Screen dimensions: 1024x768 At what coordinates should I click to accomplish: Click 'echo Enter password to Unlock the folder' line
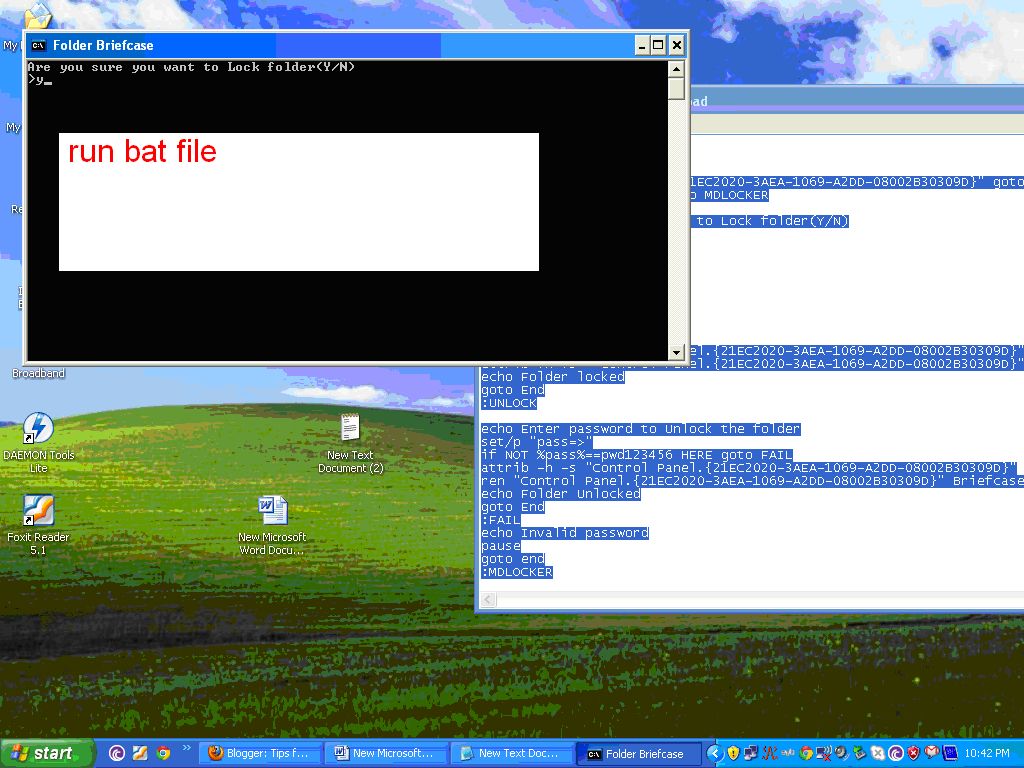tap(640, 429)
